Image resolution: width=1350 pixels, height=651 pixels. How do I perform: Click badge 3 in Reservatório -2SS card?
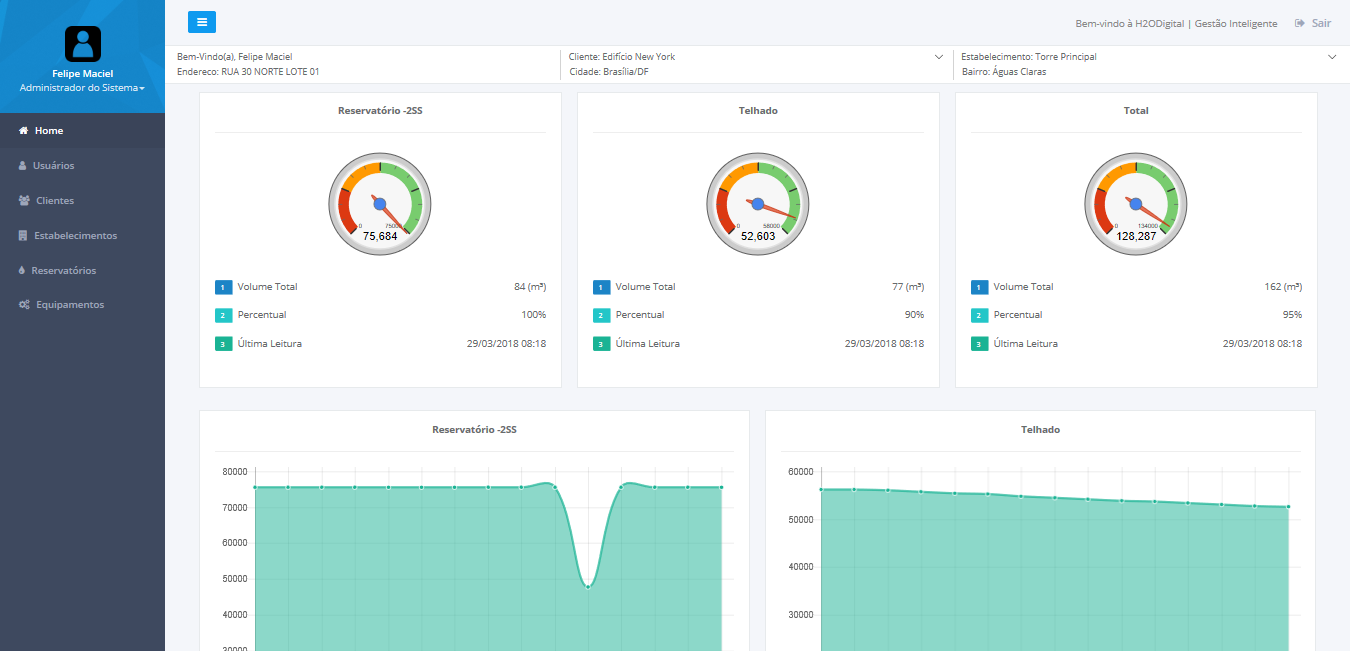(x=223, y=344)
